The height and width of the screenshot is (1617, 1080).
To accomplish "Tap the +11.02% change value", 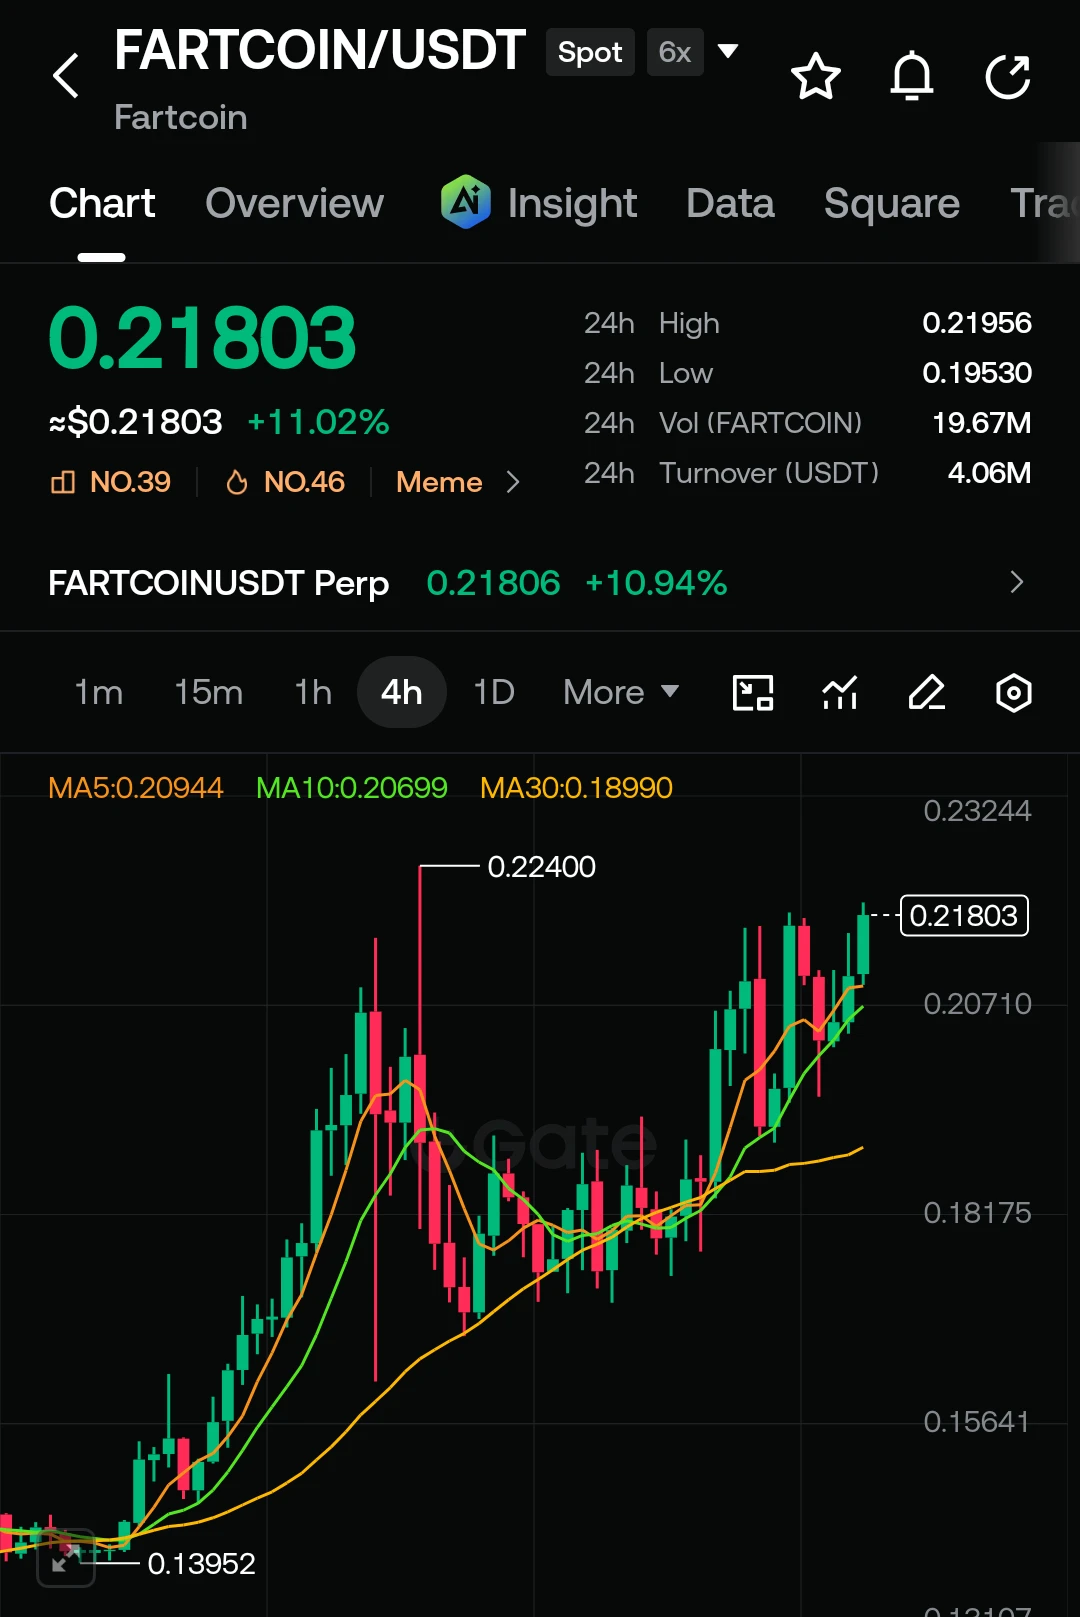I will pos(318,422).
